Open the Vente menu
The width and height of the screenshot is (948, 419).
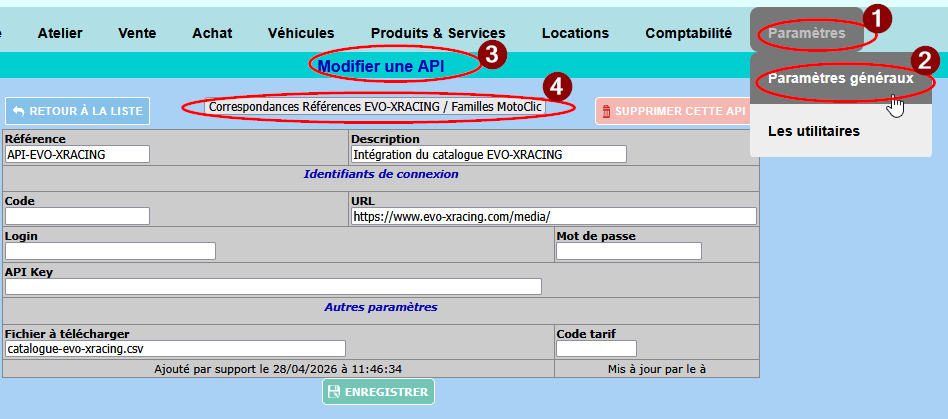pyautogui.click(x=137, y=33)
